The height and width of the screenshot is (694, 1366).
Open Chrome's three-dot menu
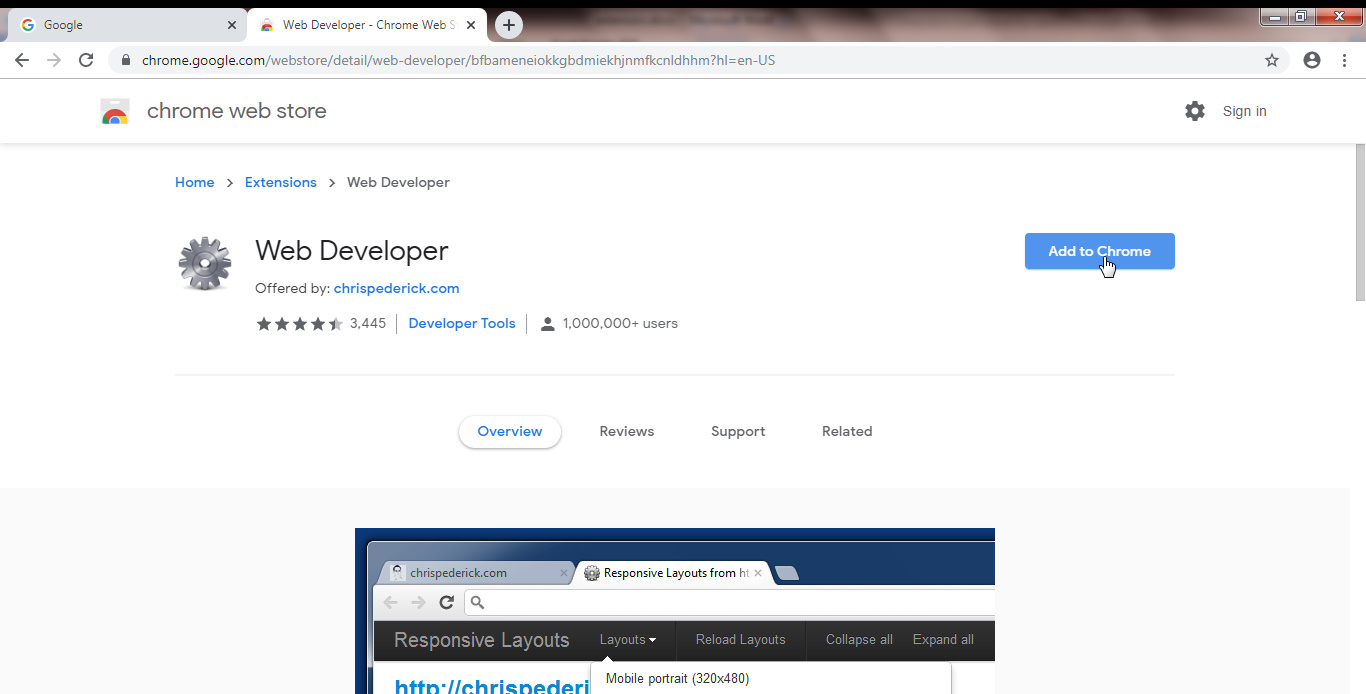tap(1344, 60)
